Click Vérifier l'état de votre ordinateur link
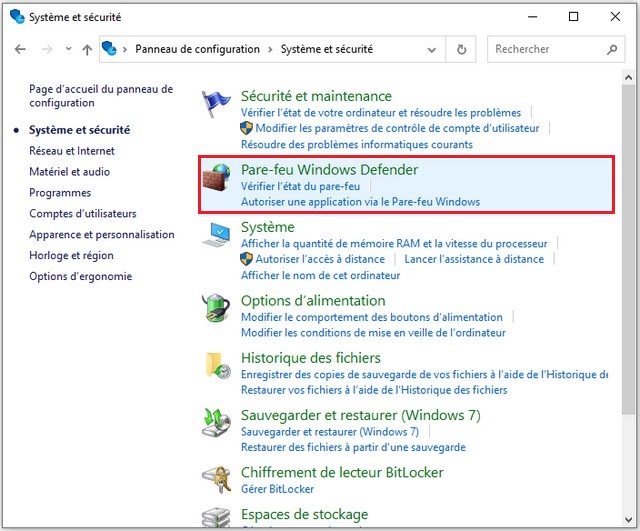The width and height of the screenshot is (640, 531). [380, 113]
